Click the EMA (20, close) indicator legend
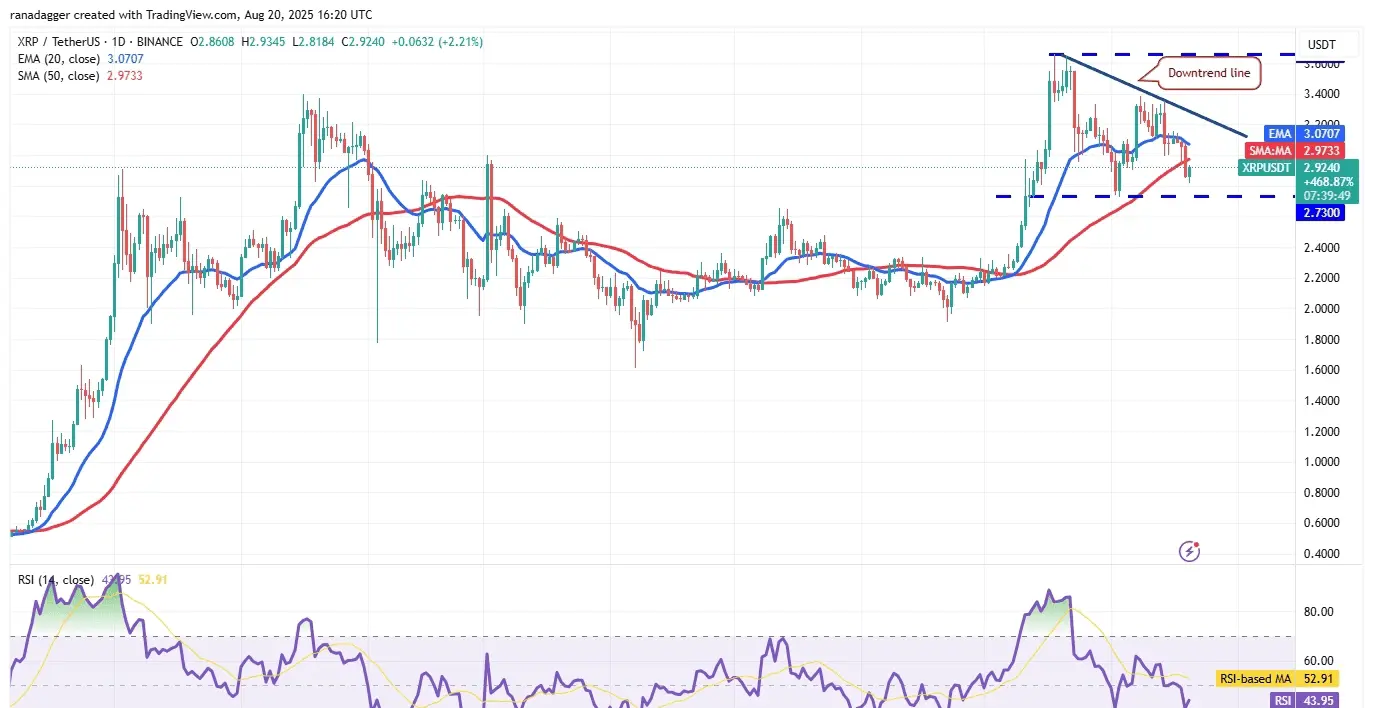The image size is (1373, 708). [x=58, y=59]
